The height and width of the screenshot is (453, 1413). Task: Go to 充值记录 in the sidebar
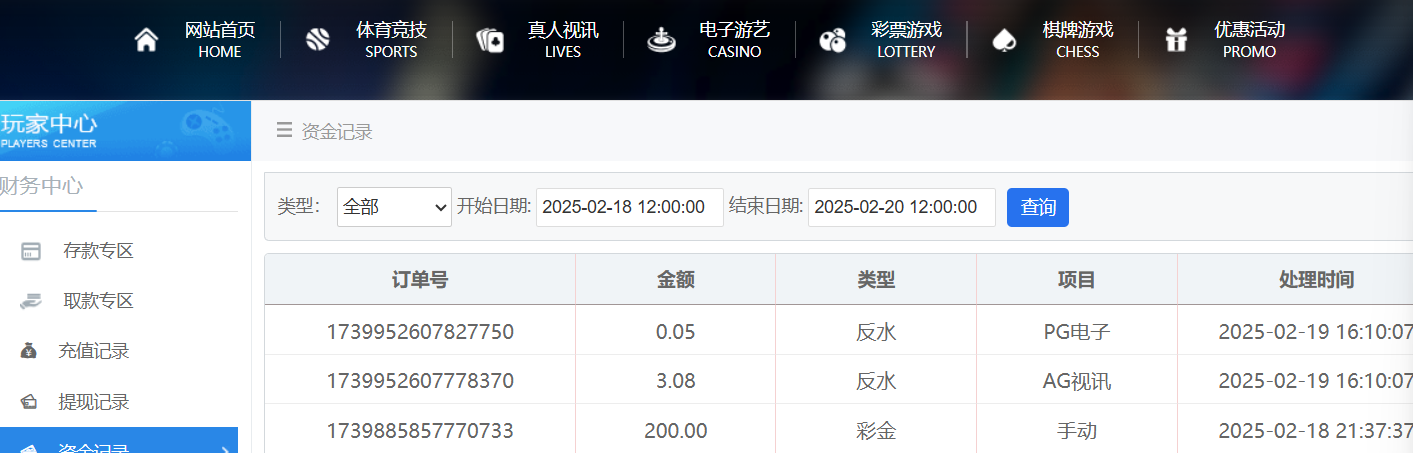pos(94,351)
